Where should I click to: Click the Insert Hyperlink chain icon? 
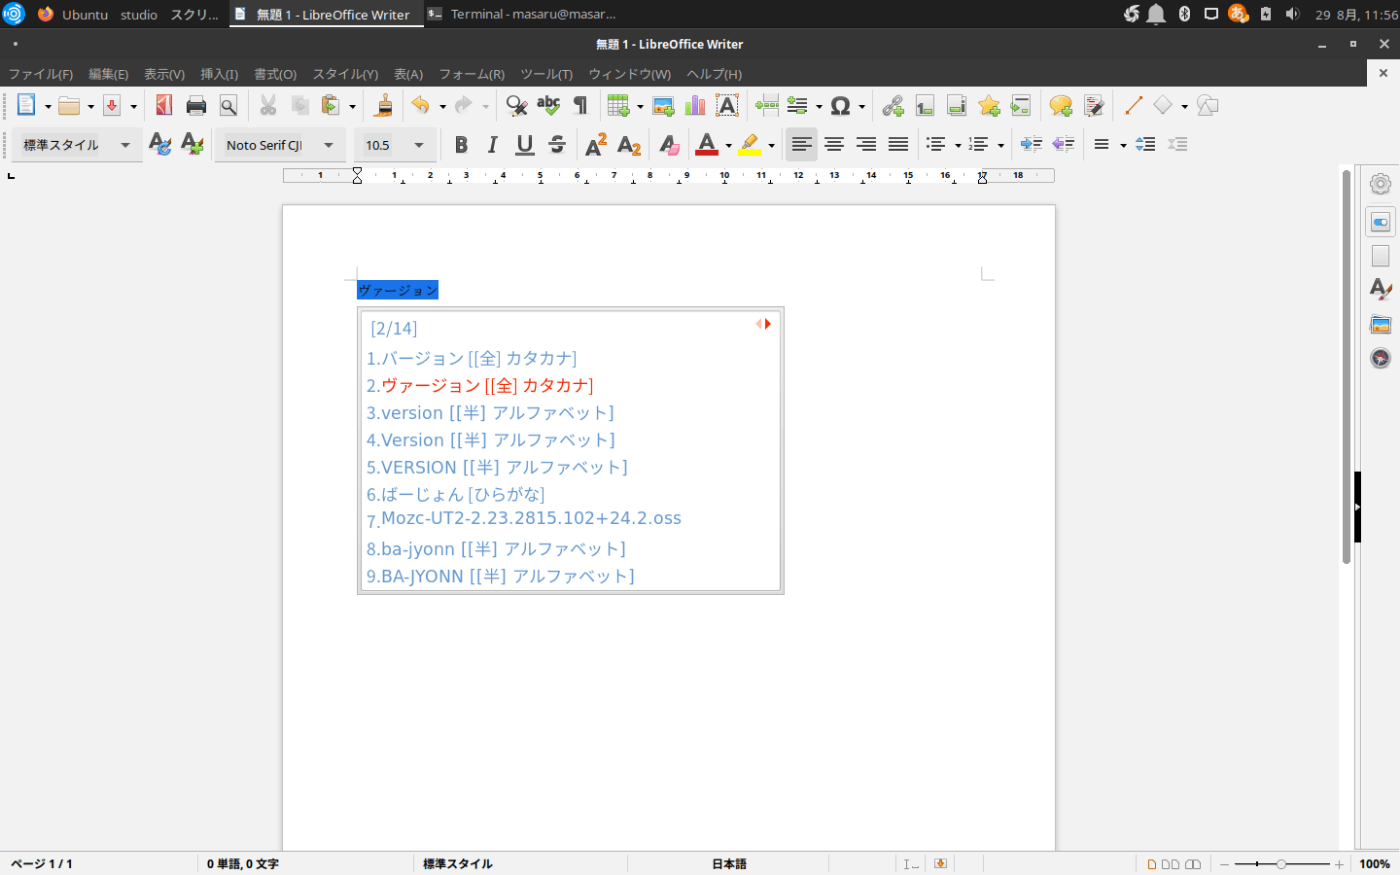[x=893, y=105]
